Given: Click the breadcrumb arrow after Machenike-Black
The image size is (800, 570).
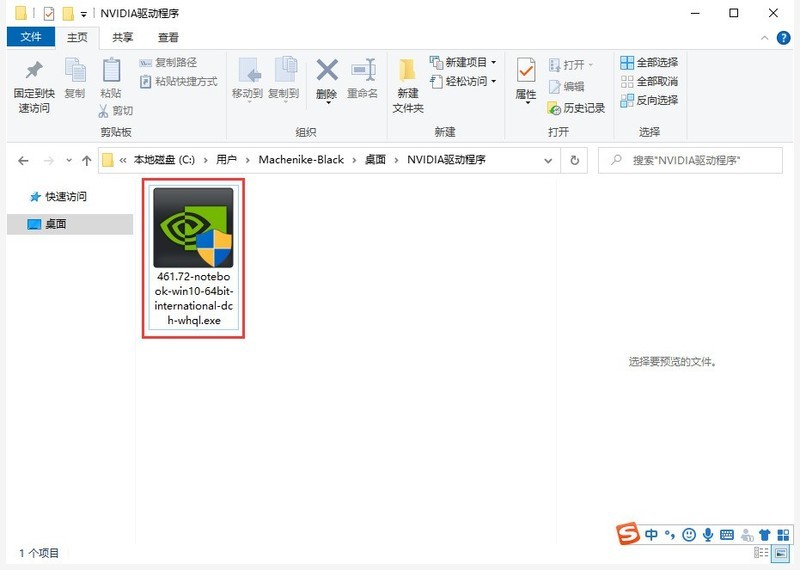Looking at the screenshot, I should click(354, 161).
